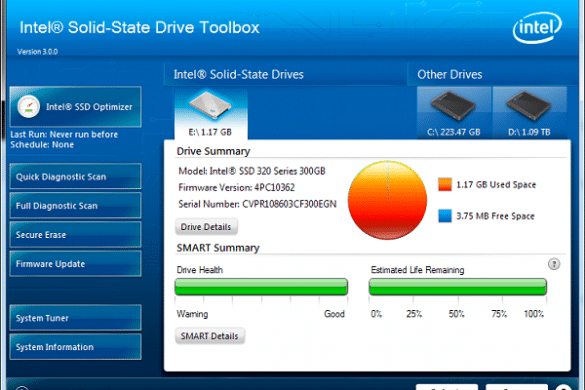The width and height of the screenshot is (585, 390).
Task: Click the text 'Serial Number: CVPR108603CF300EGN'
Action: [257, 204]
